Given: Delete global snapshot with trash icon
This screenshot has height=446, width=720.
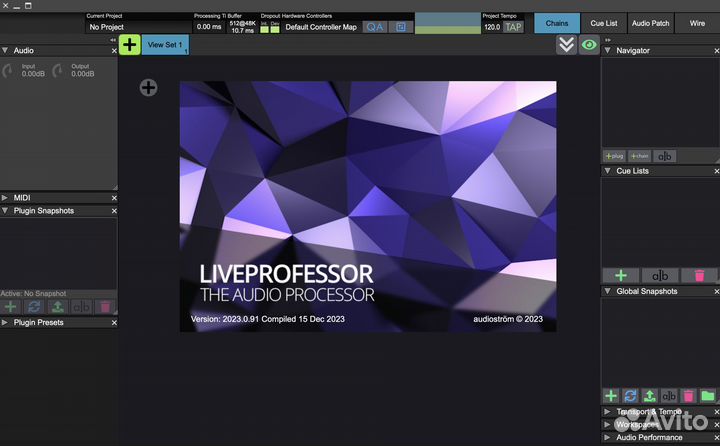Looking at the screenshot, I should (688, 395).
